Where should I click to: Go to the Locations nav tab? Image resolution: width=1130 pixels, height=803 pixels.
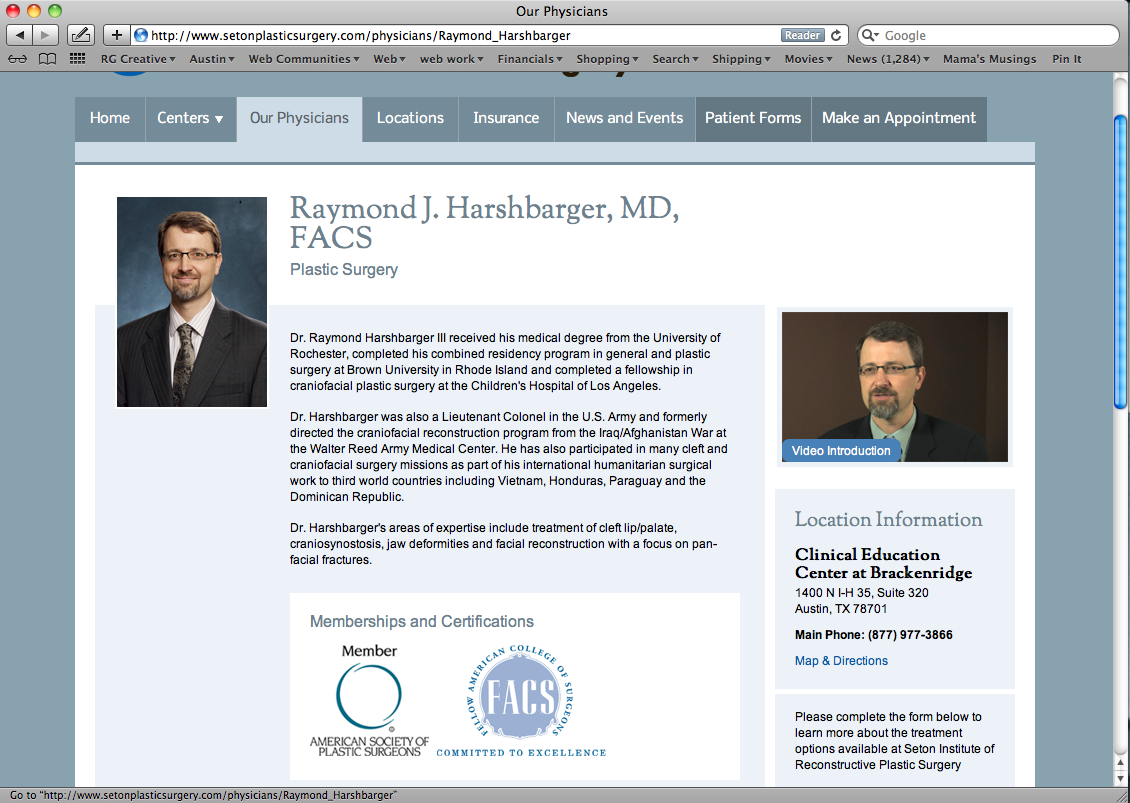(x=410, y=118)
